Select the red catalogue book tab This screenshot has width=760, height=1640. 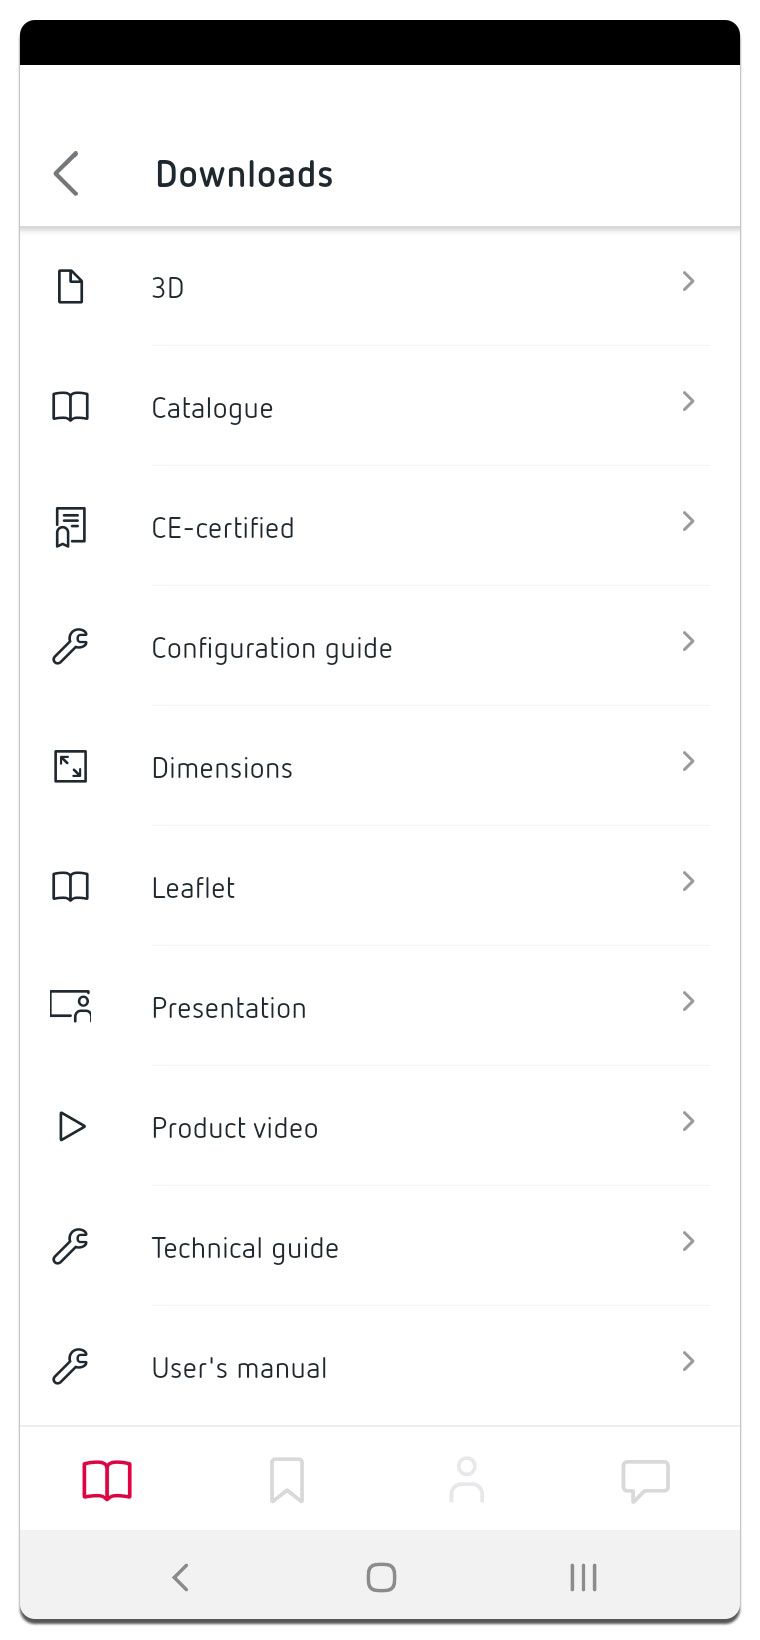107,1480
